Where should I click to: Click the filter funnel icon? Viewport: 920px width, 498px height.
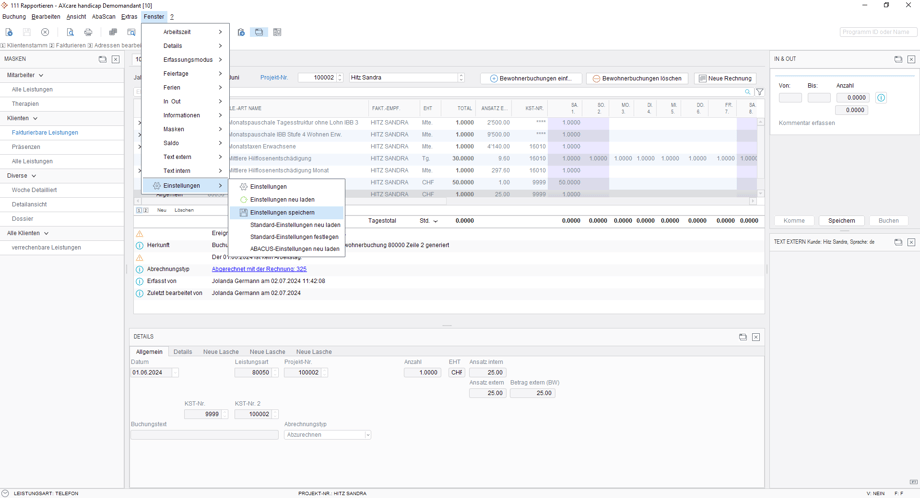pos(760,92)
